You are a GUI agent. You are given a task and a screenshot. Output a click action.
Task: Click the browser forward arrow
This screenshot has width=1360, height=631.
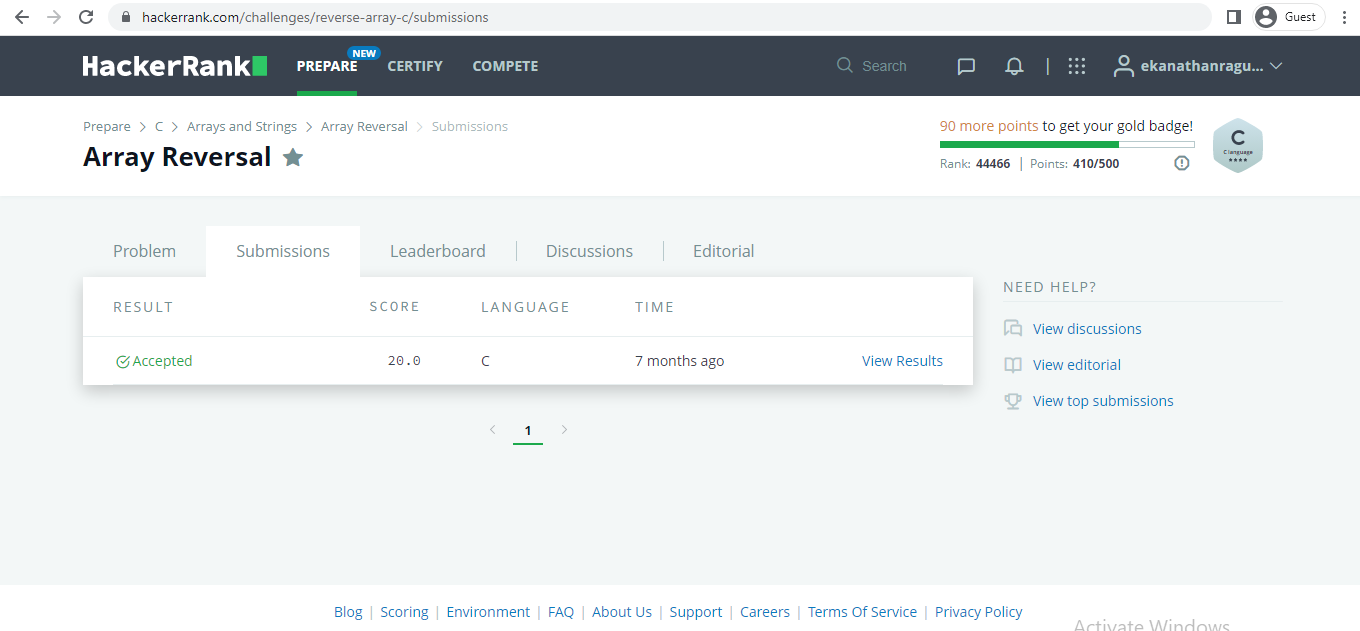(x=54, y=17)
